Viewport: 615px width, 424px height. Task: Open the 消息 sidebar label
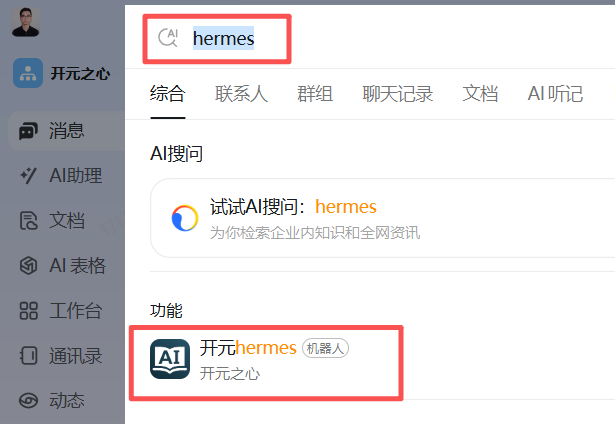pos(67,131)
